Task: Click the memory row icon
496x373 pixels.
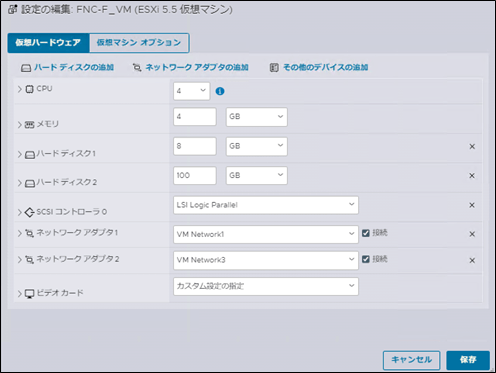Action: click(x=29, y=125)
